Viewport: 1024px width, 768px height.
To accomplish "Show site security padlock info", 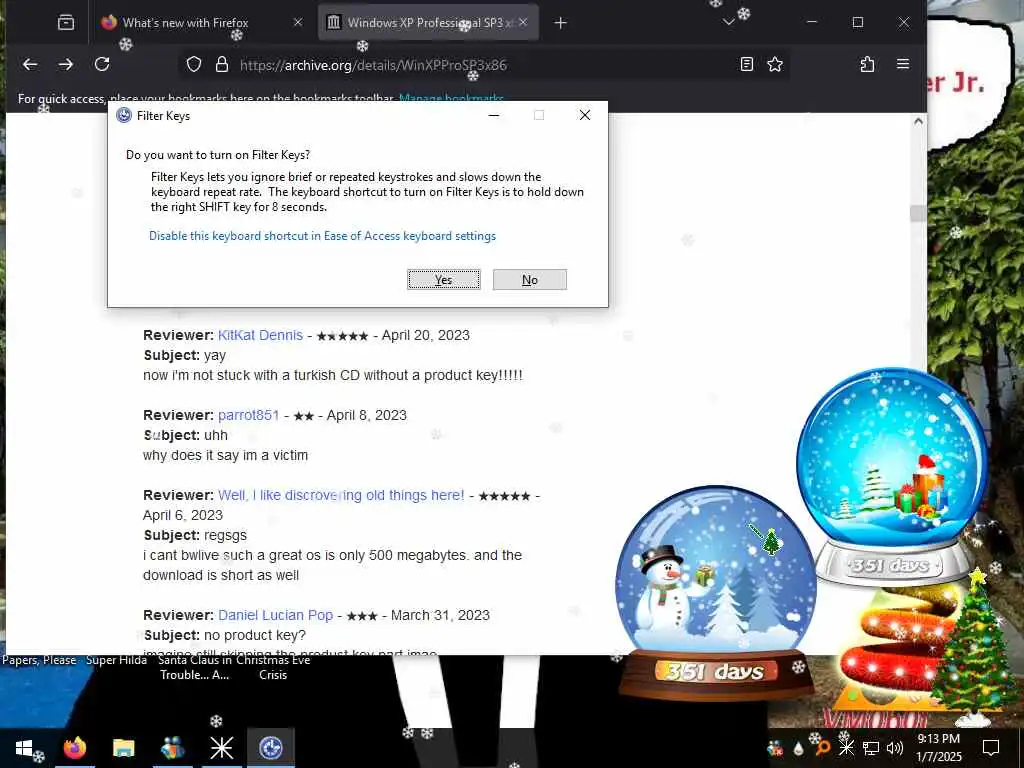I will tap(222, 64).
